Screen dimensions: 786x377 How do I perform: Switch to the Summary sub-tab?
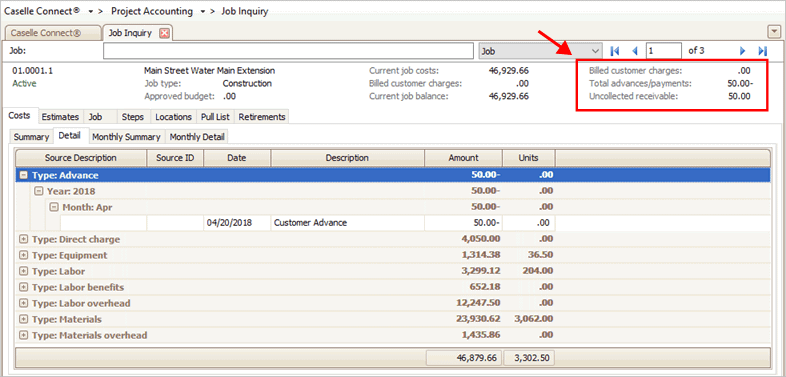31,137
